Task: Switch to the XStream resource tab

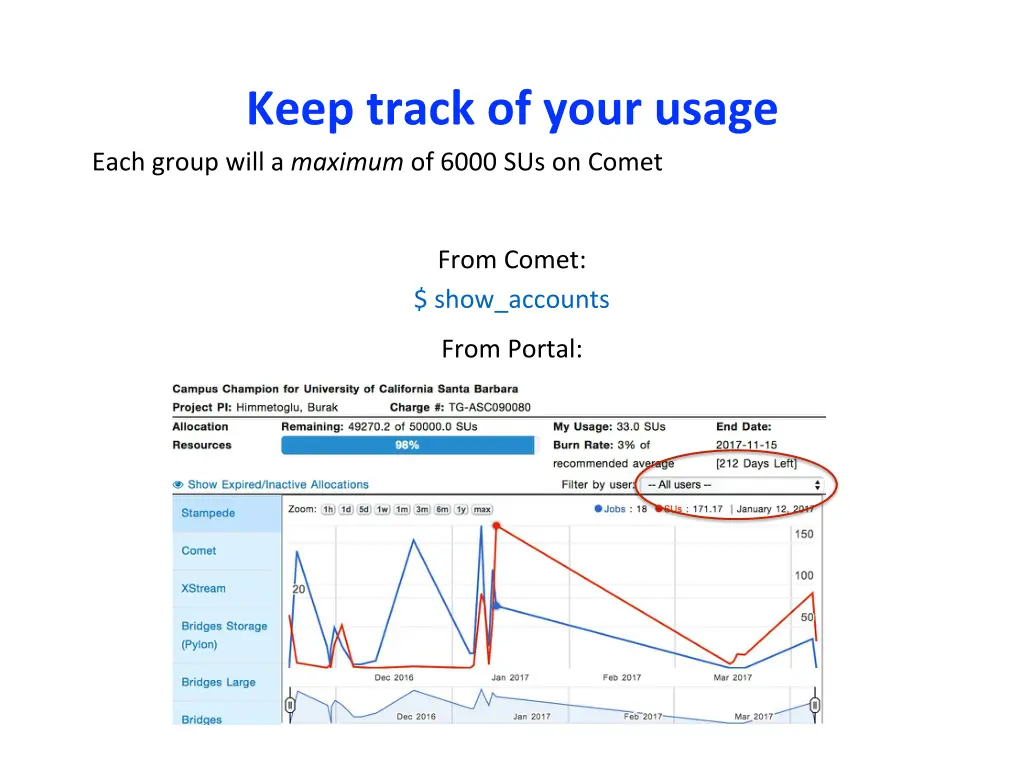Action: (x=227, y=588)
